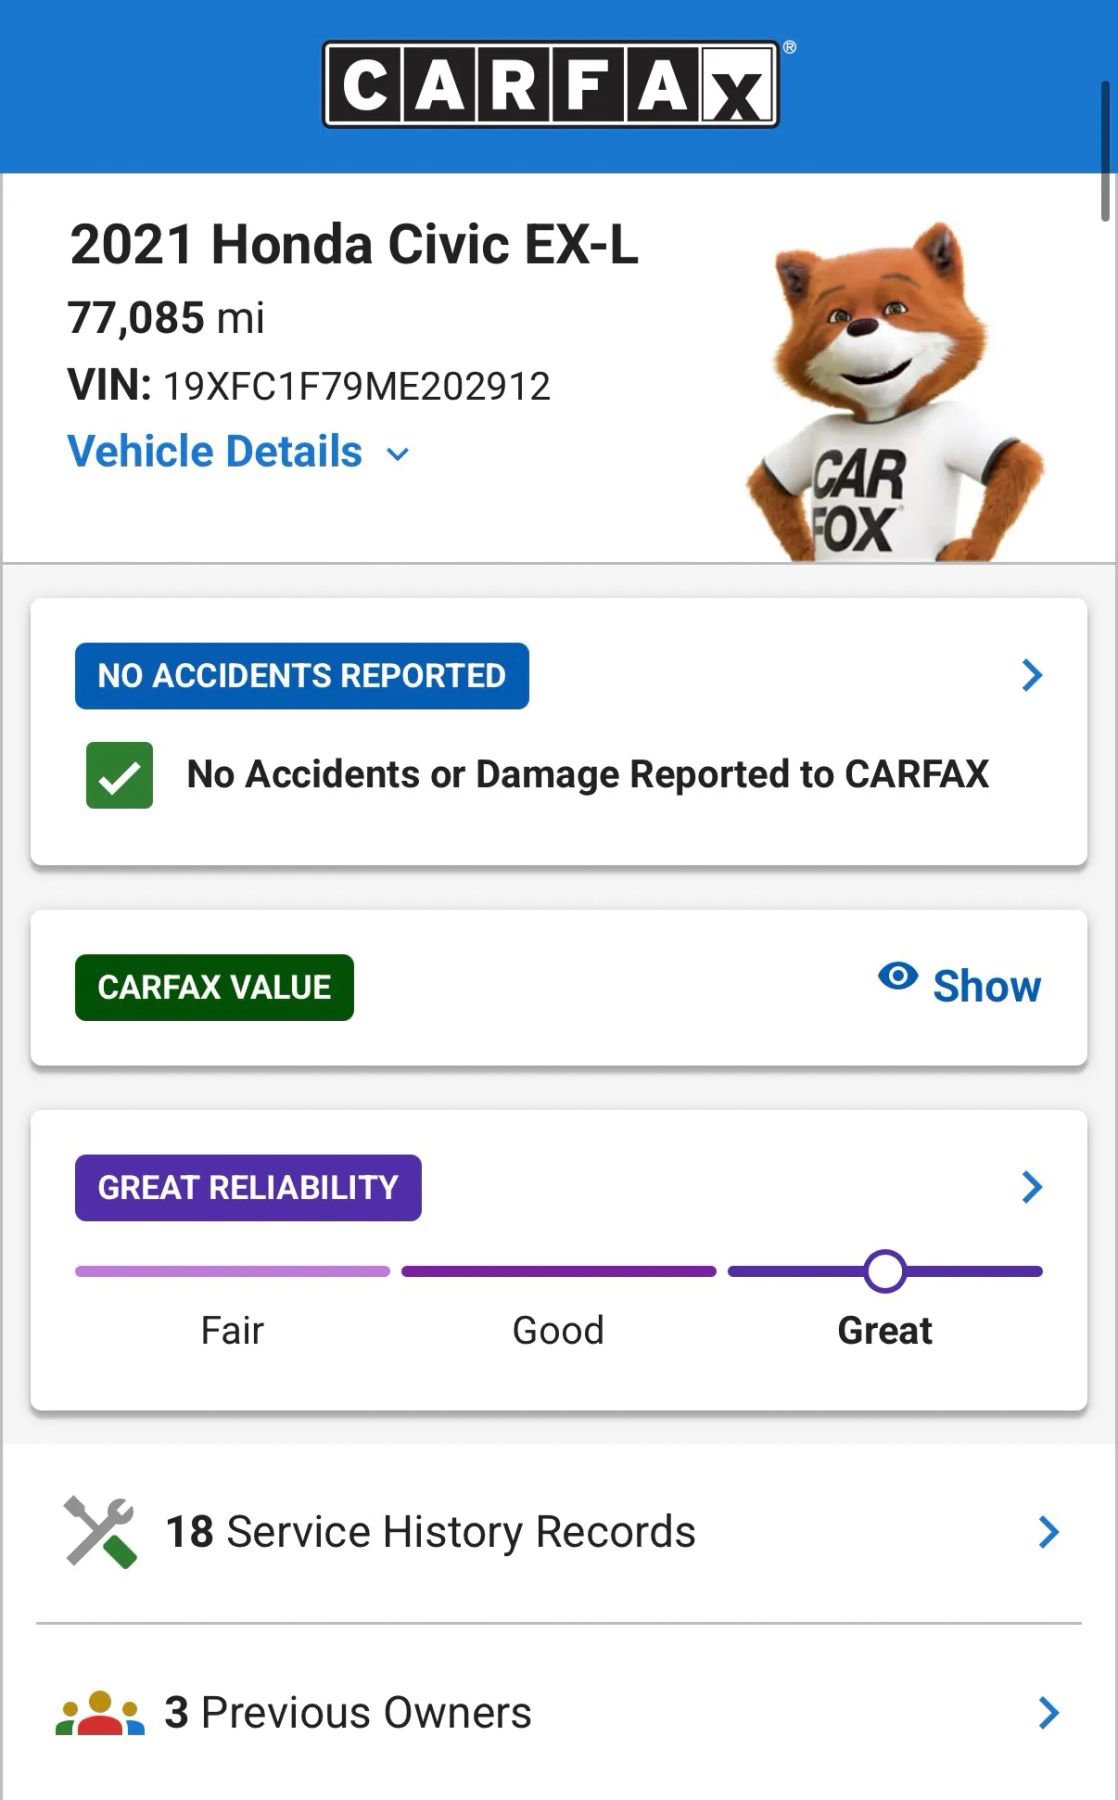Expand reliability section with its chevron arrow

[x=1032, y=1188]
